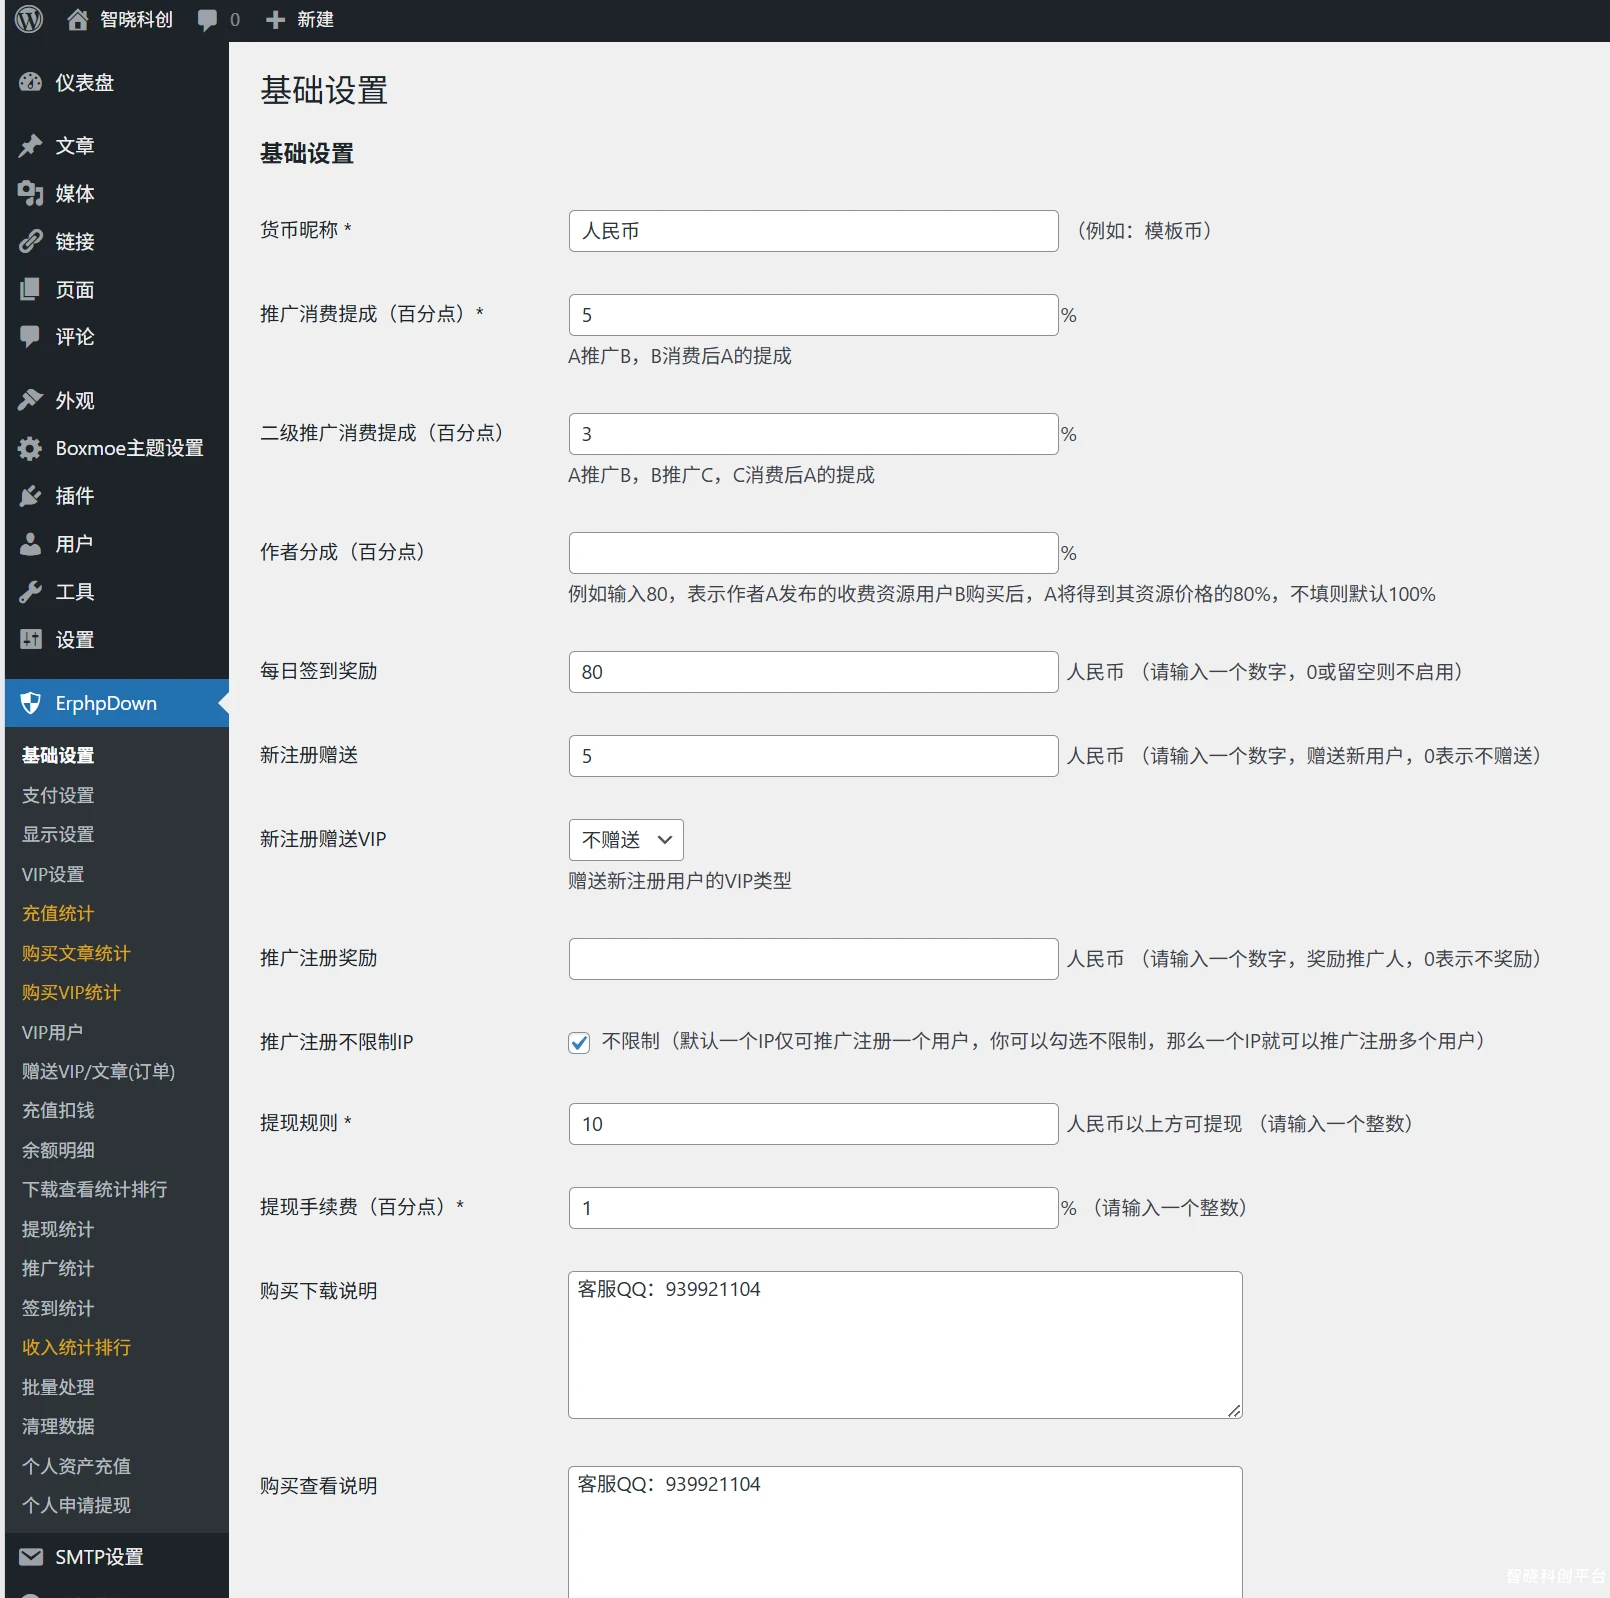Open the 支付设置 submenu item
The image size is (1610, 1598).
coord(58,795)
